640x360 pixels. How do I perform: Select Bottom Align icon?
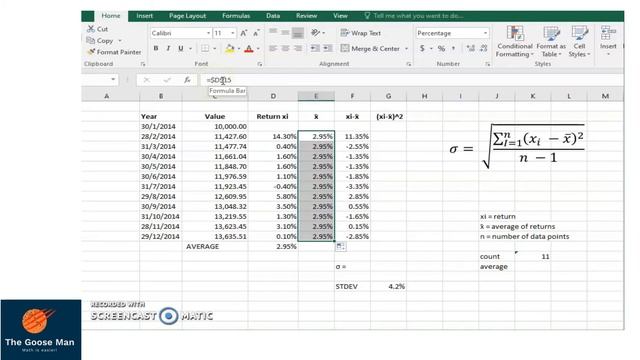tap(298, 32)
